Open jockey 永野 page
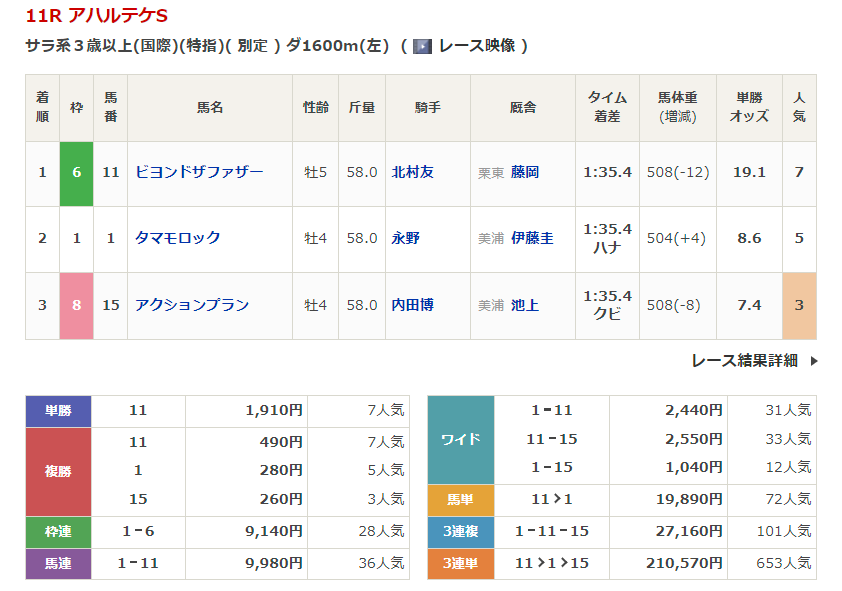Viewport: 842px width, 591px height. click(x=405, y=238)
